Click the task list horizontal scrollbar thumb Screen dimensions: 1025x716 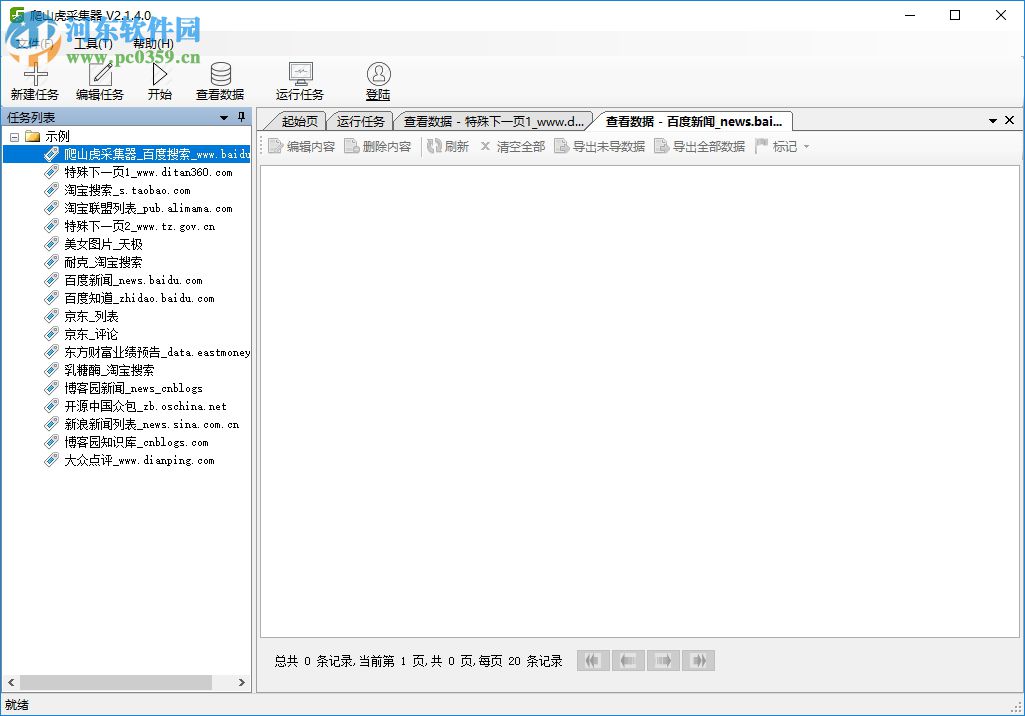pyautogui.click(x=116, y=682)
